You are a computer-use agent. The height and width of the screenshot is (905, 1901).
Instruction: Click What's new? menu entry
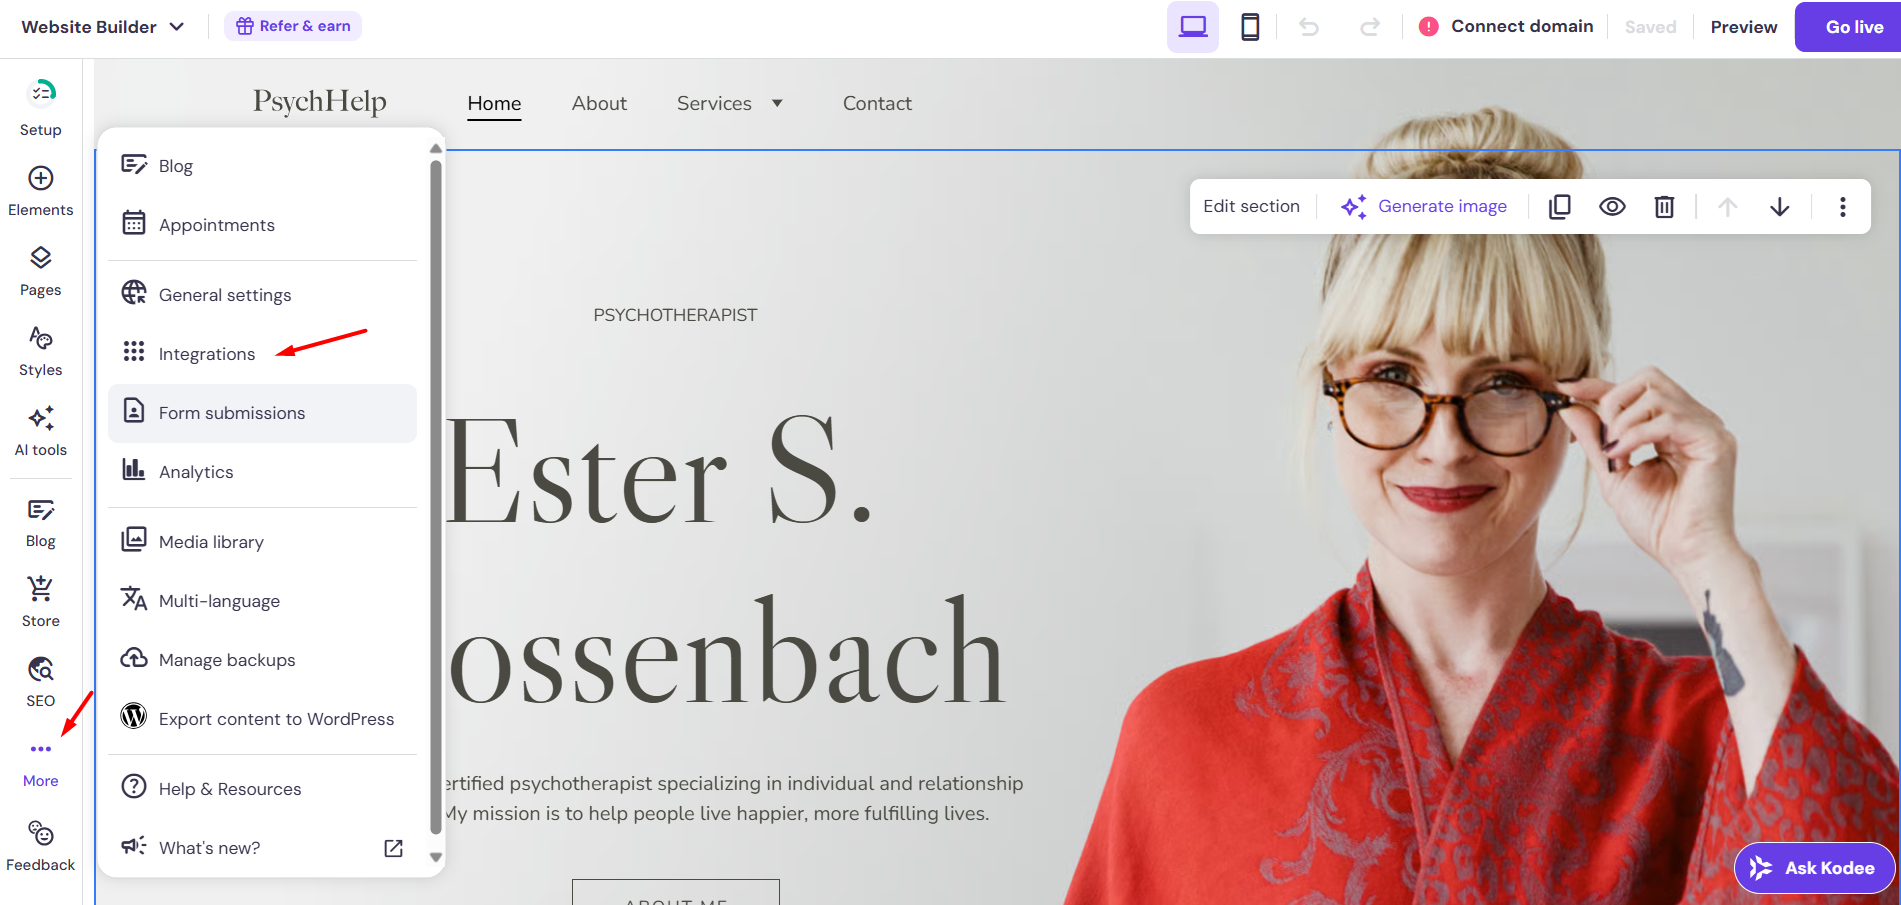262,848
